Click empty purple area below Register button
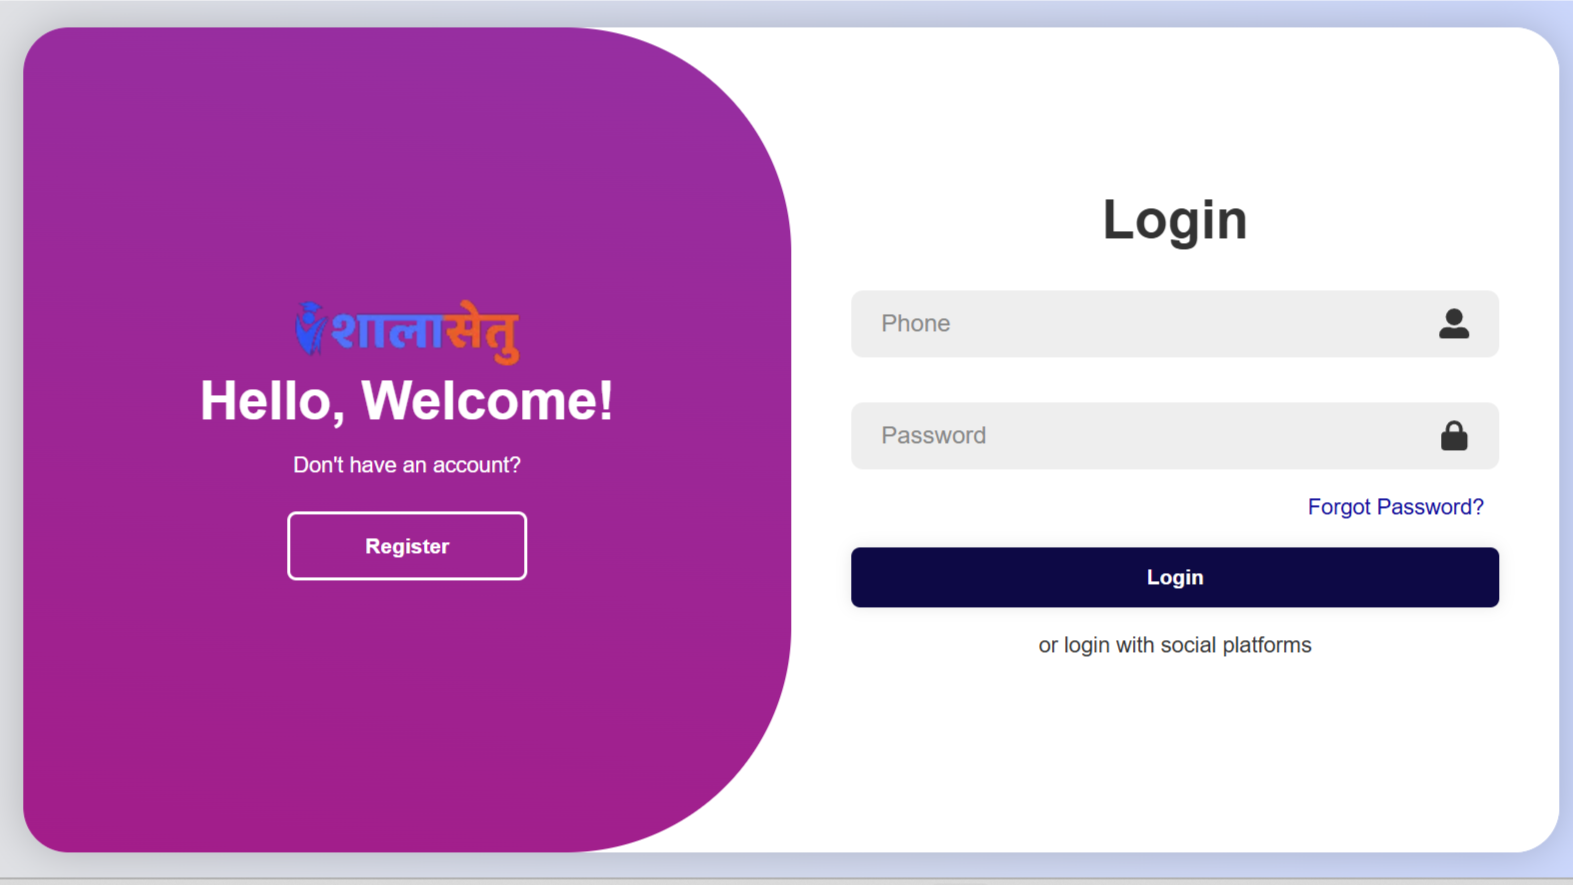 (x=407, y=710)
